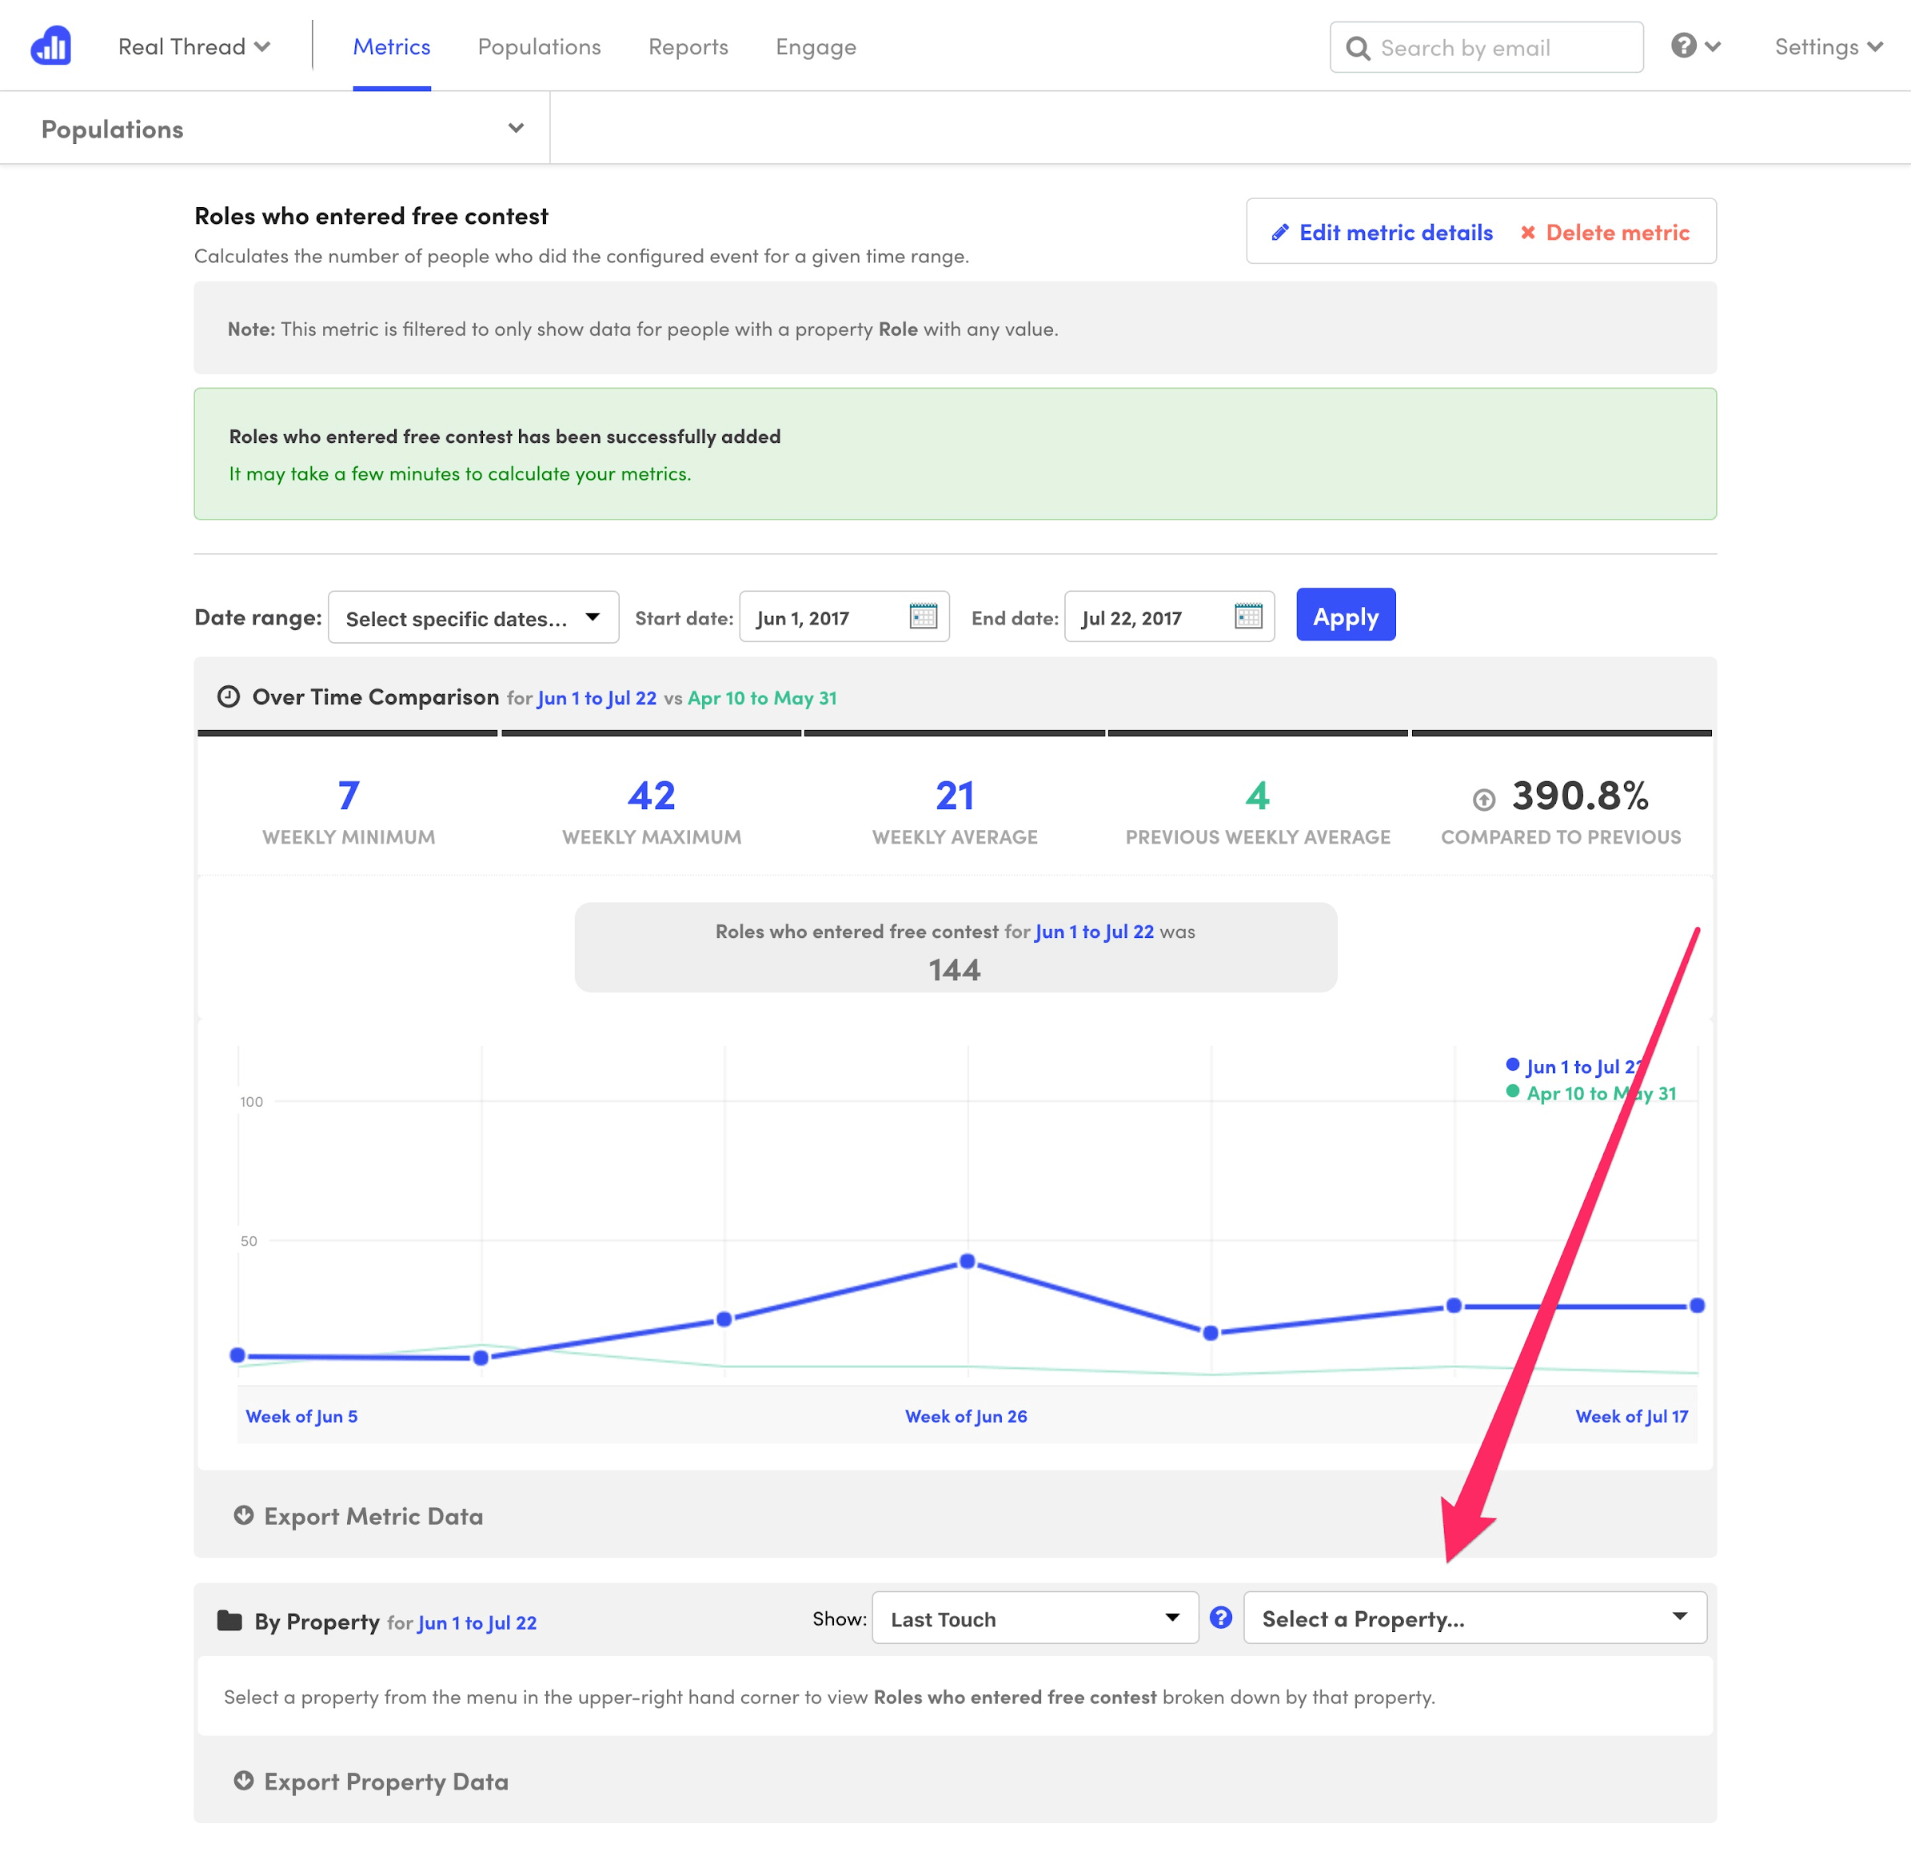This screenshot has height=1859, width=1912.
Task: Open the Real Thread account dropdown
Action: 194,47
